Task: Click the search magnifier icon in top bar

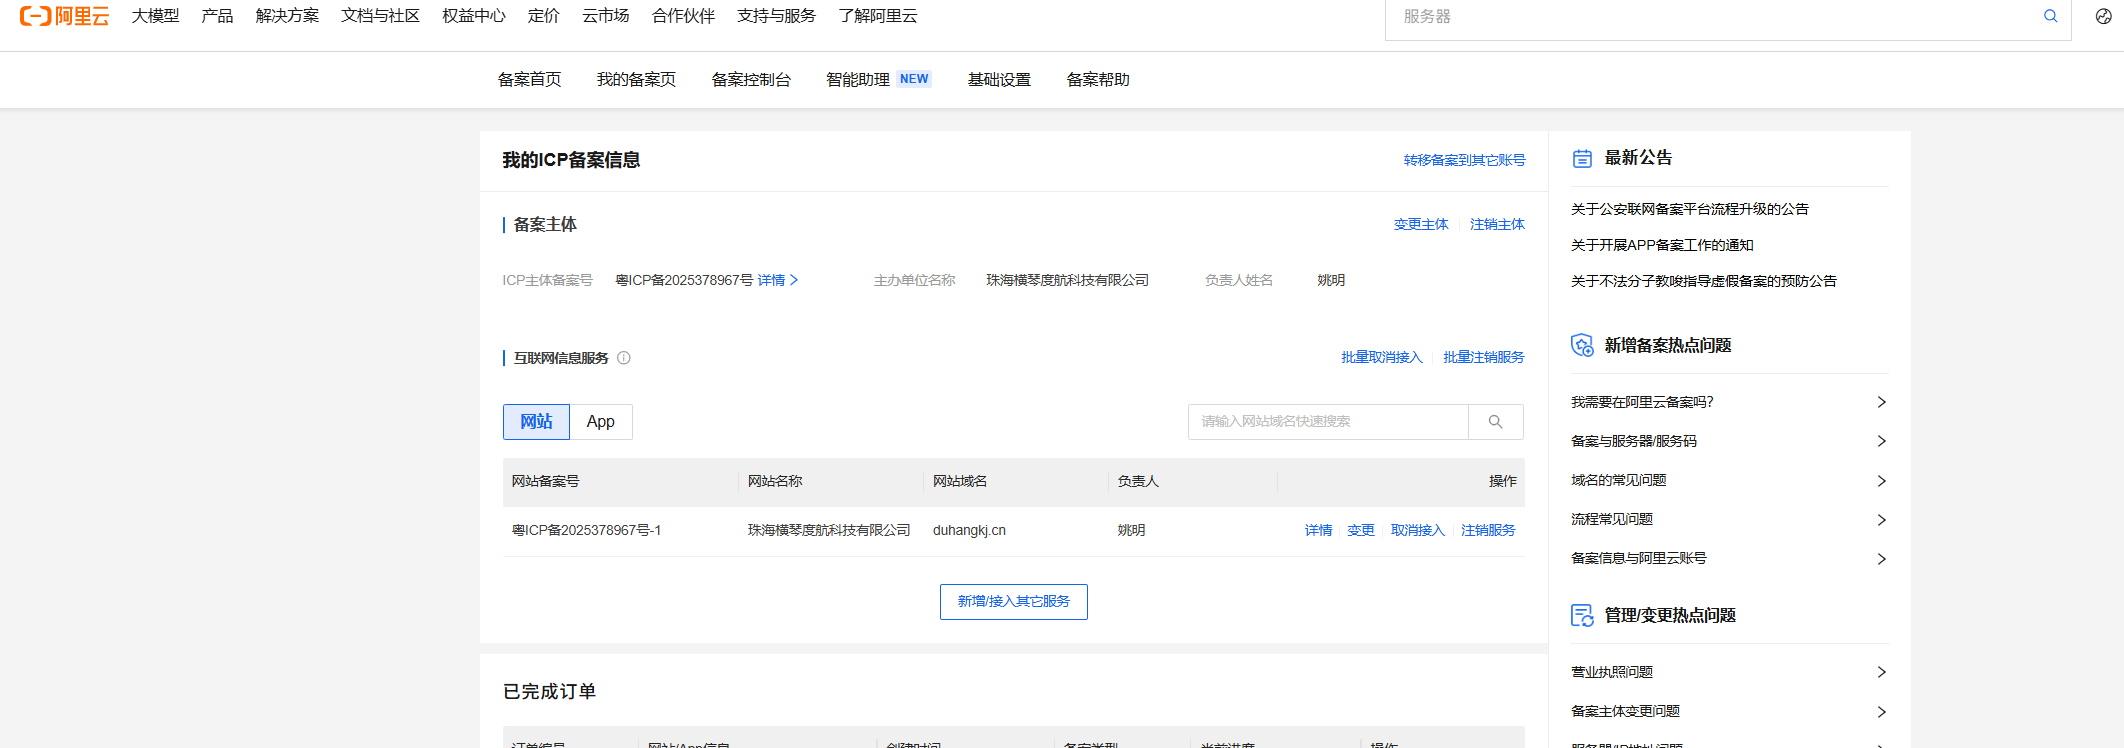Action: [x=2050, y=16]
